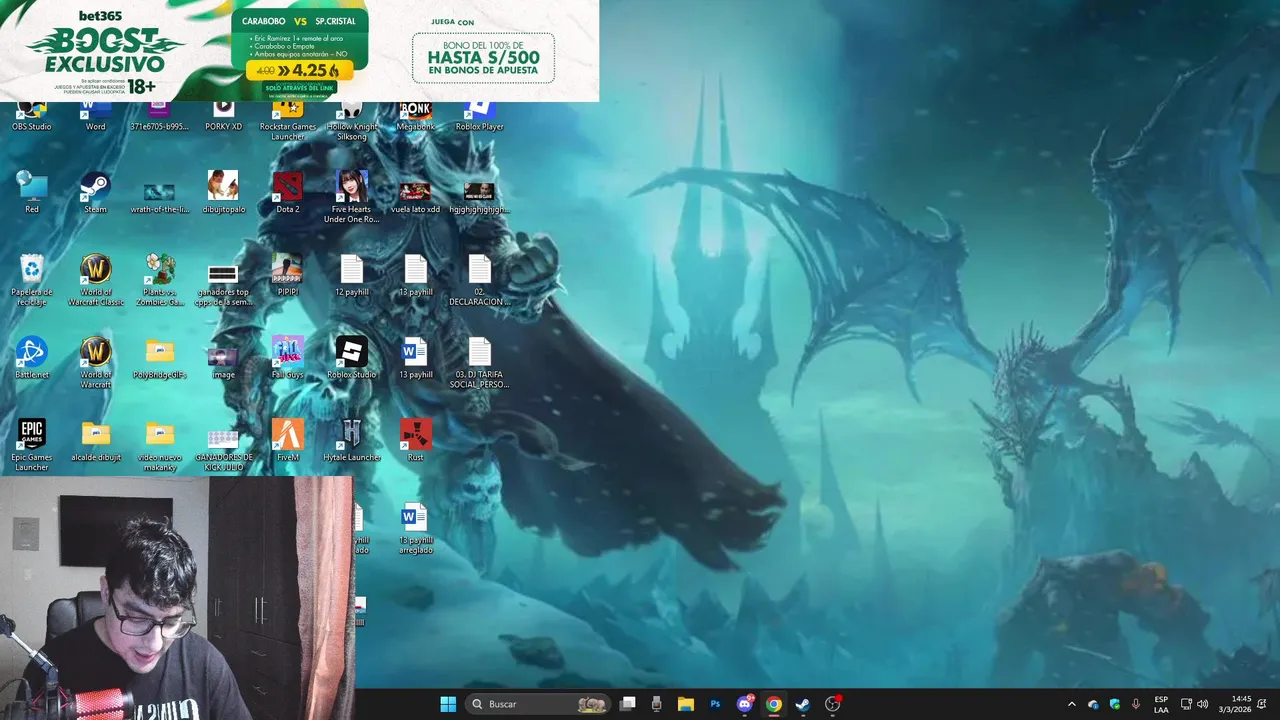Open the Word desktop shortcut
The image size is (1280, 720).
pyautogui.click(x=95, y=117)
